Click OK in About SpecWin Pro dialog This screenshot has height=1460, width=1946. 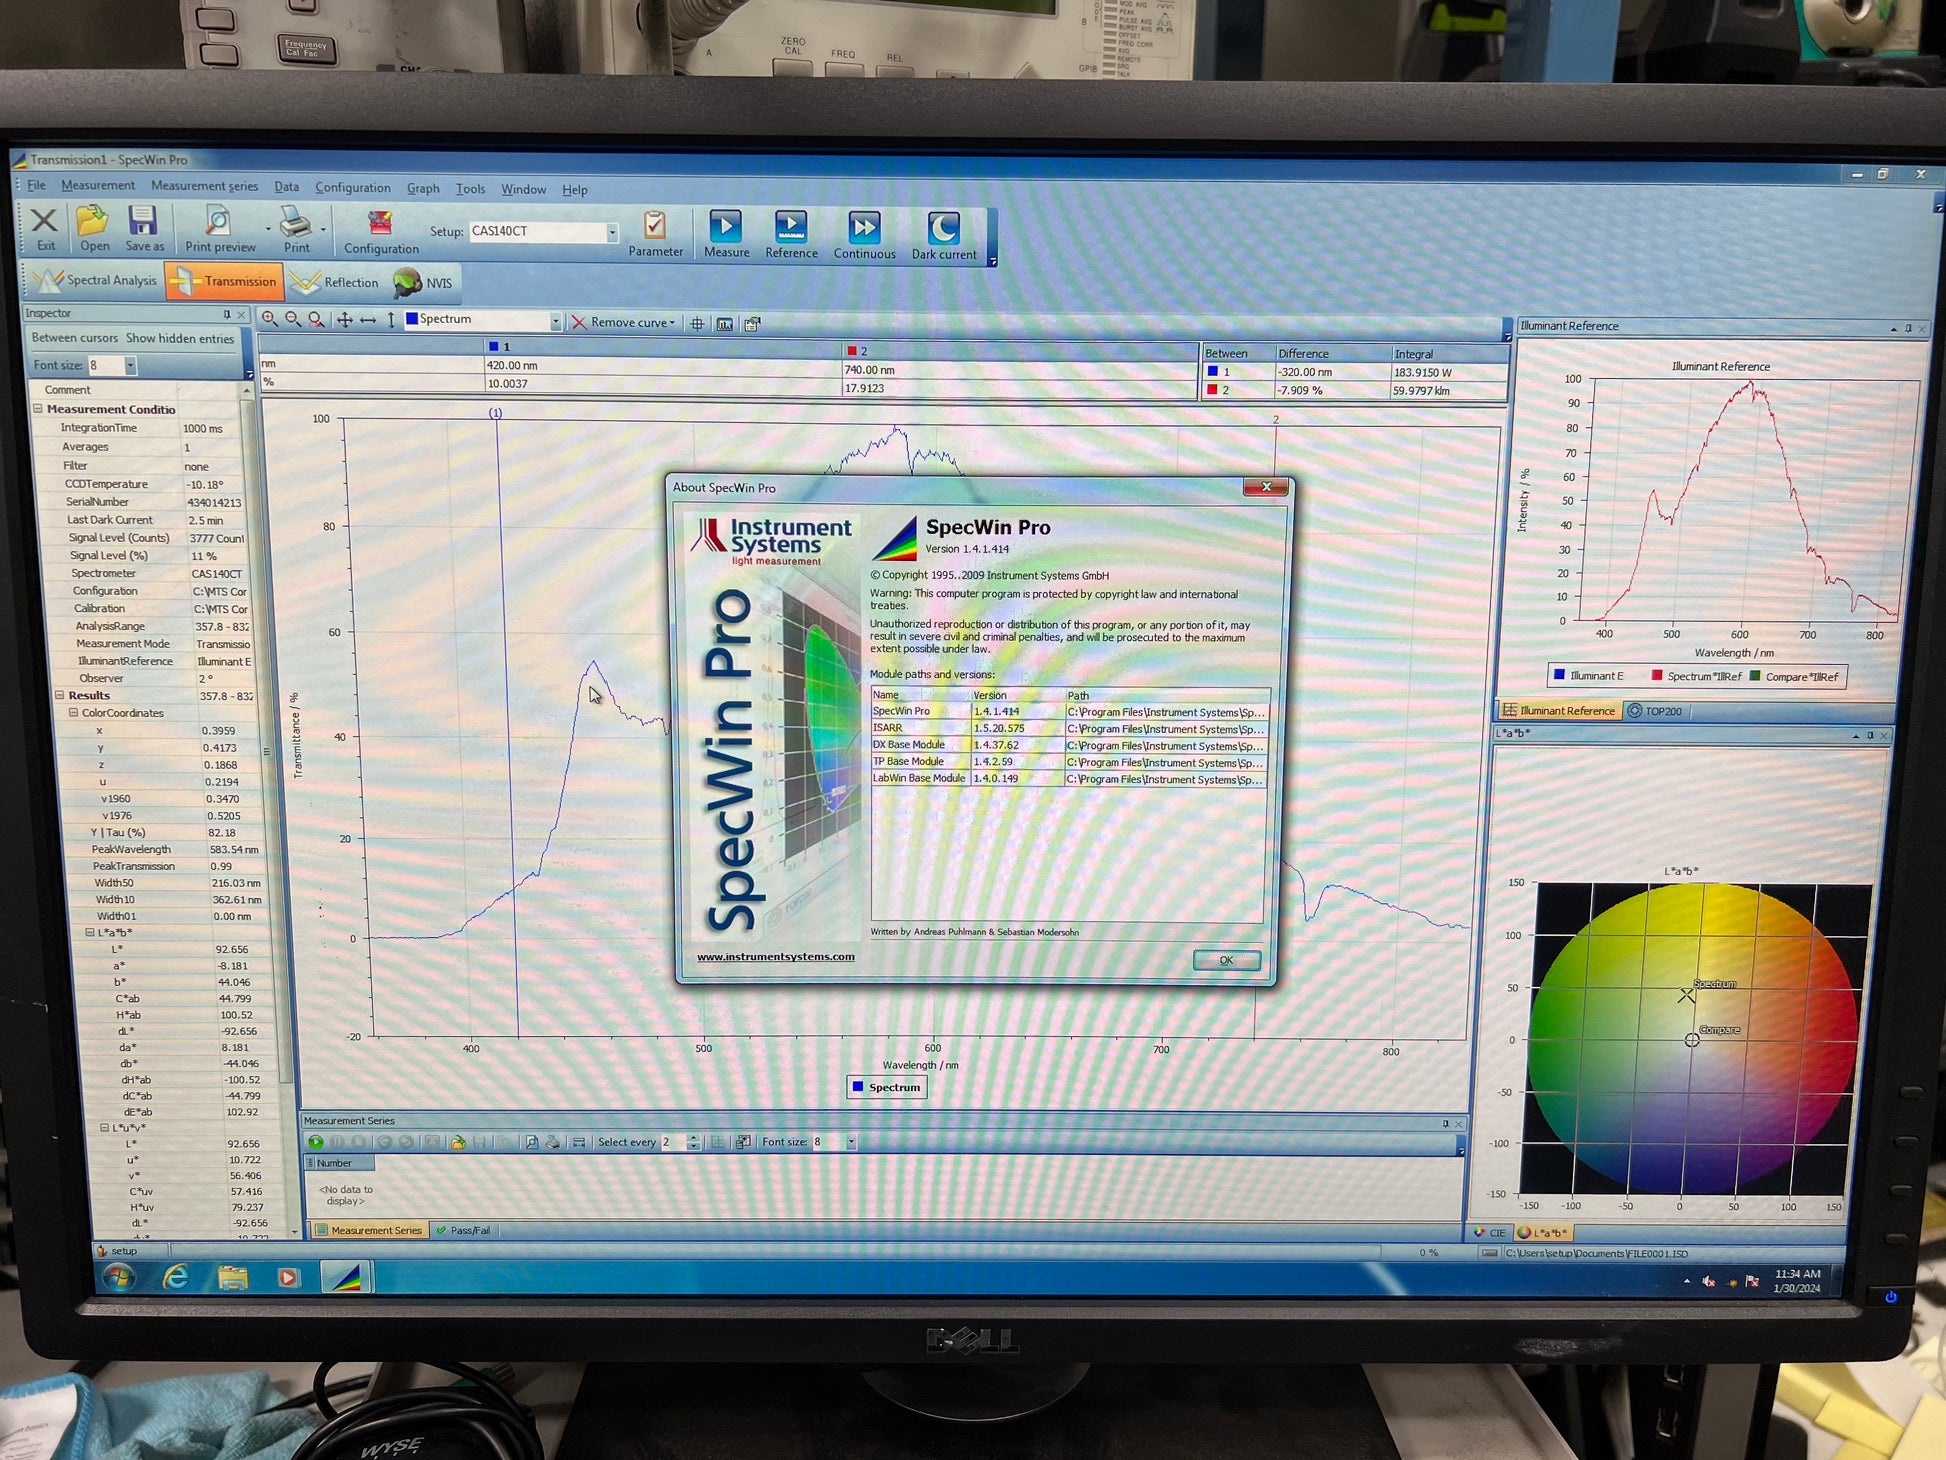coord(1226,960)
